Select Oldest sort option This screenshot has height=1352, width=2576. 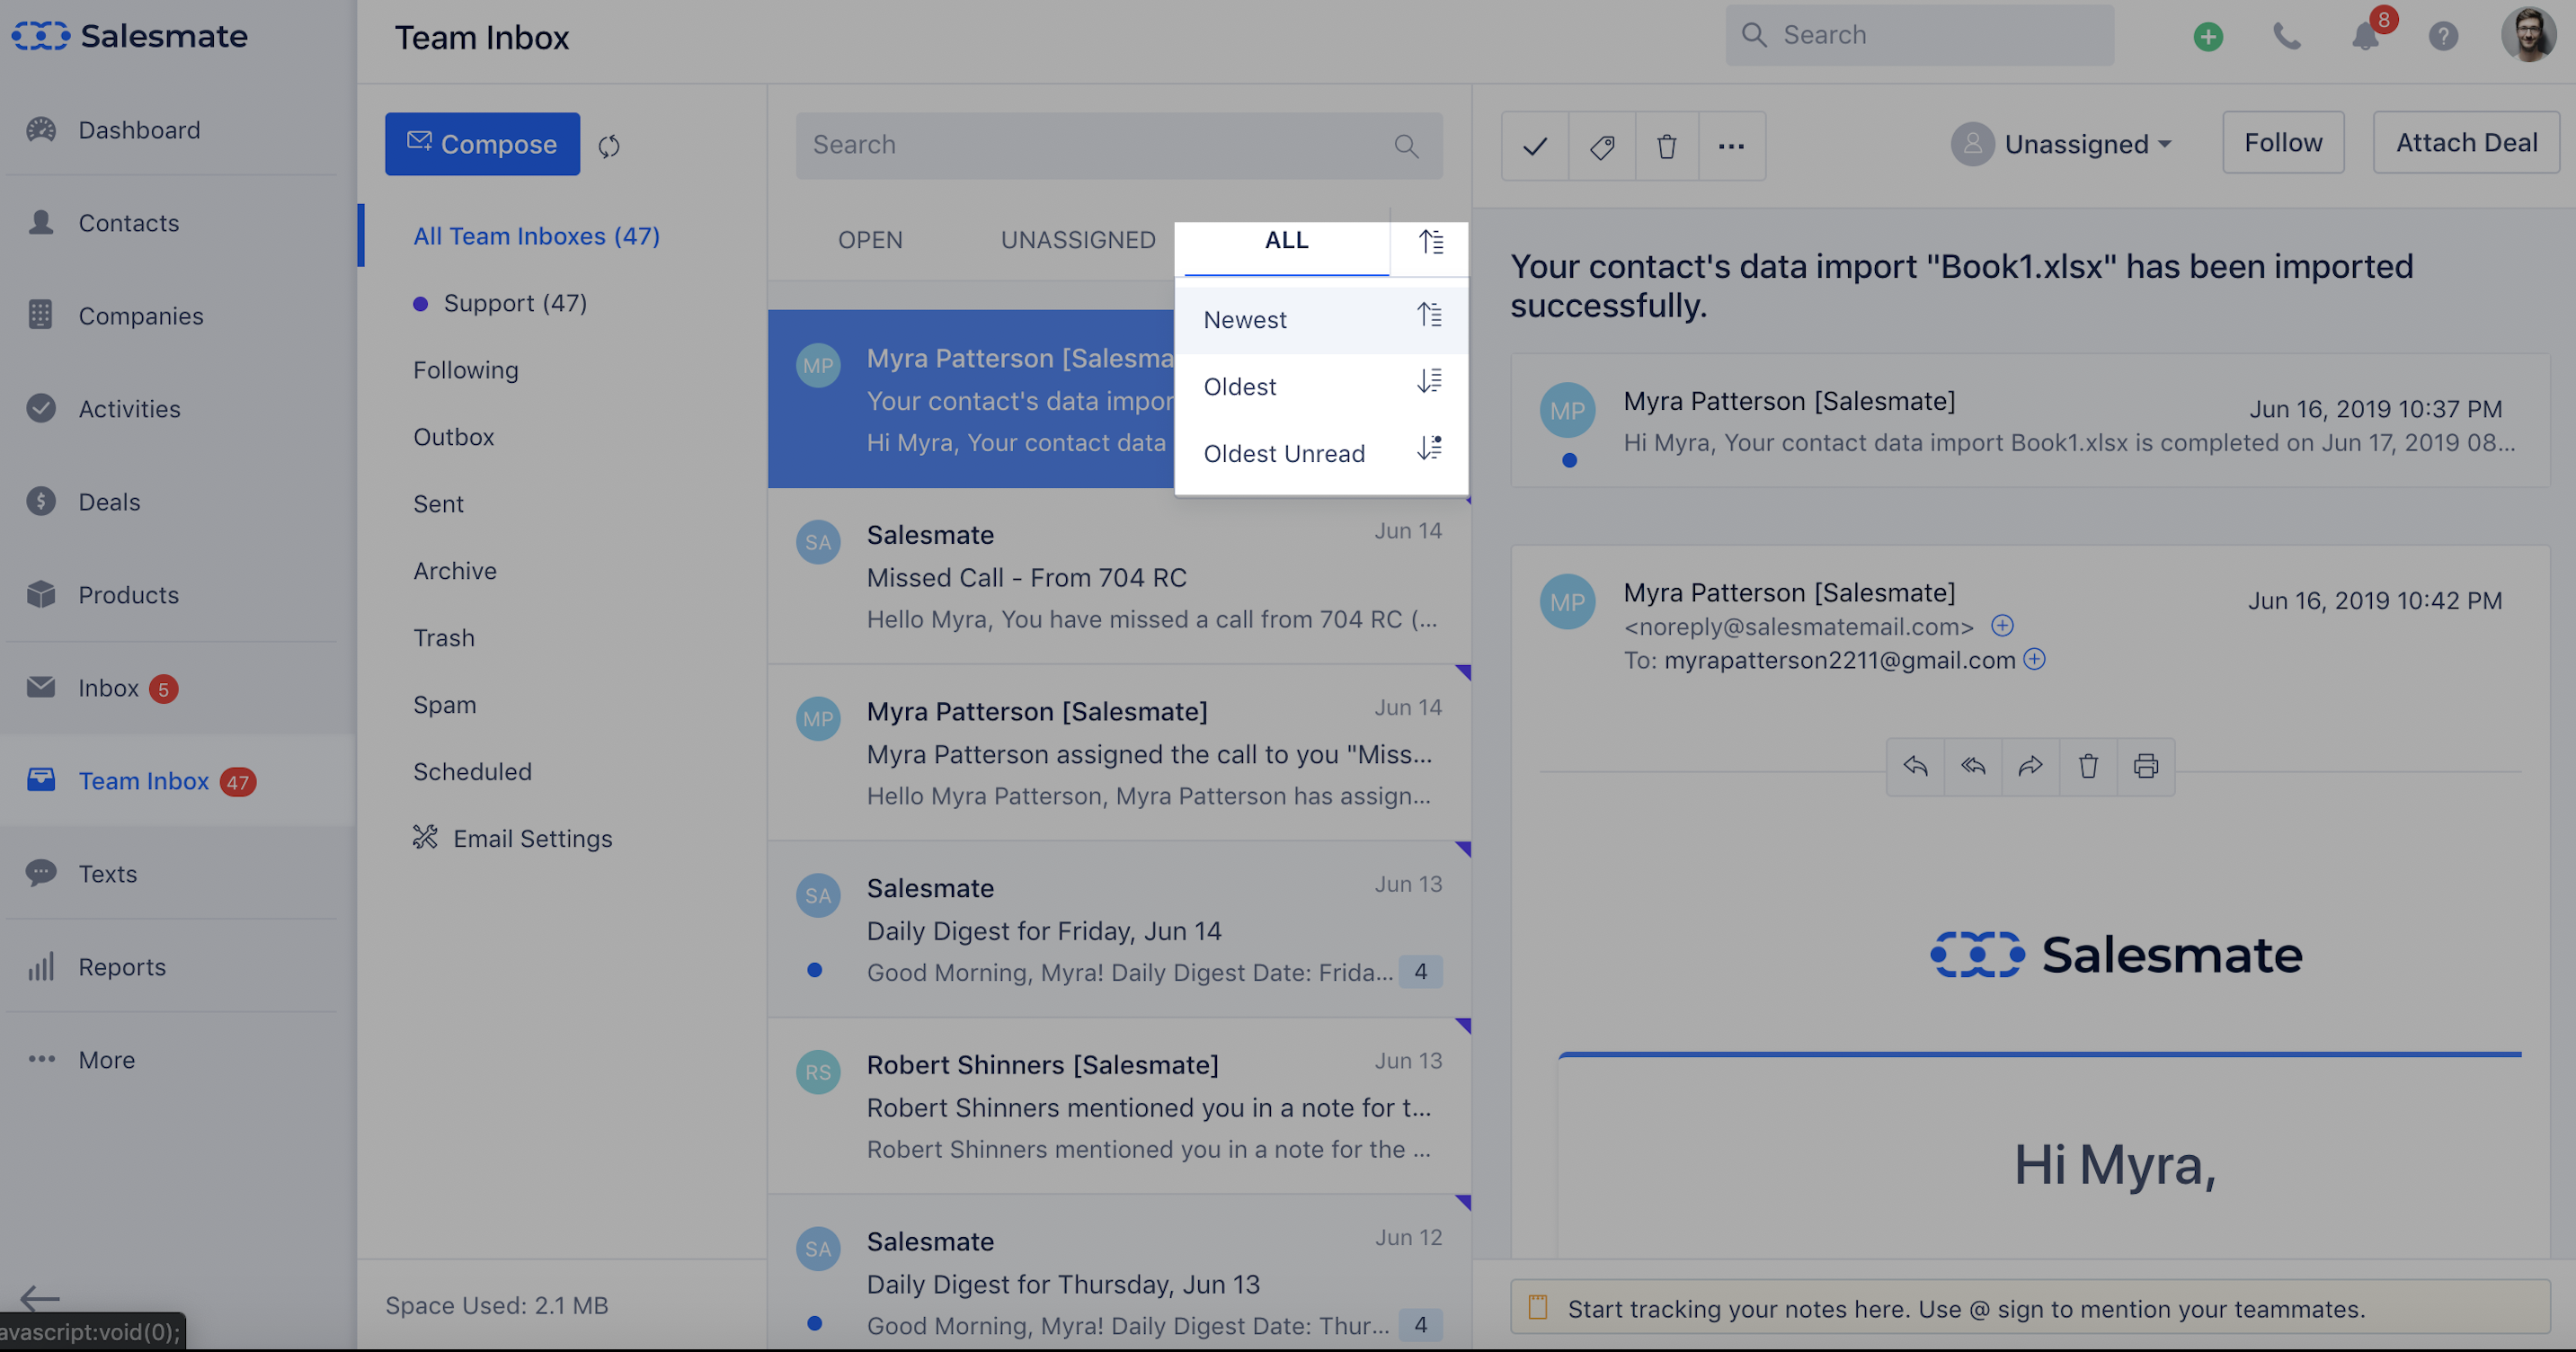pos(1321,386)
